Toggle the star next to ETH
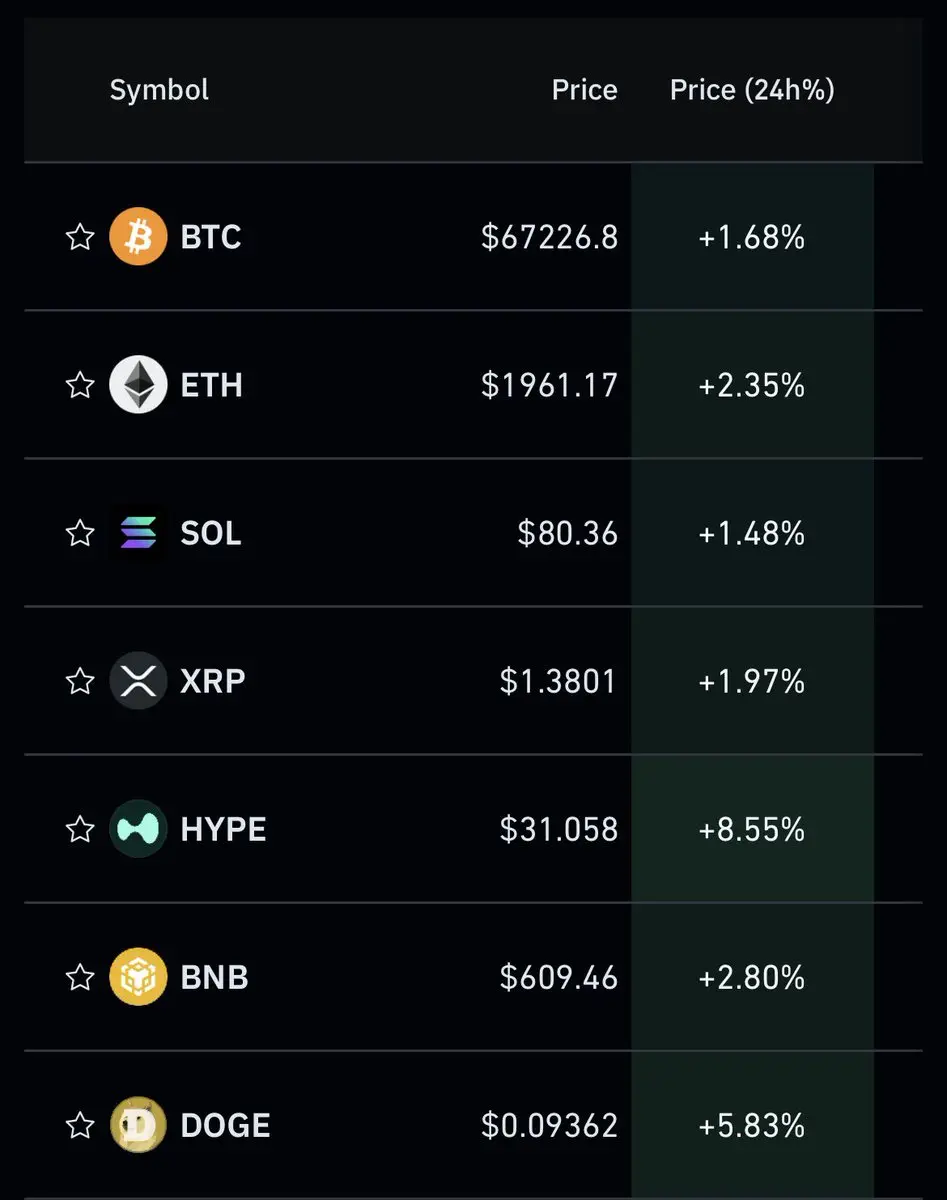Image resolution: width=947 pixels, height=1200 pixels. (79, 385)
